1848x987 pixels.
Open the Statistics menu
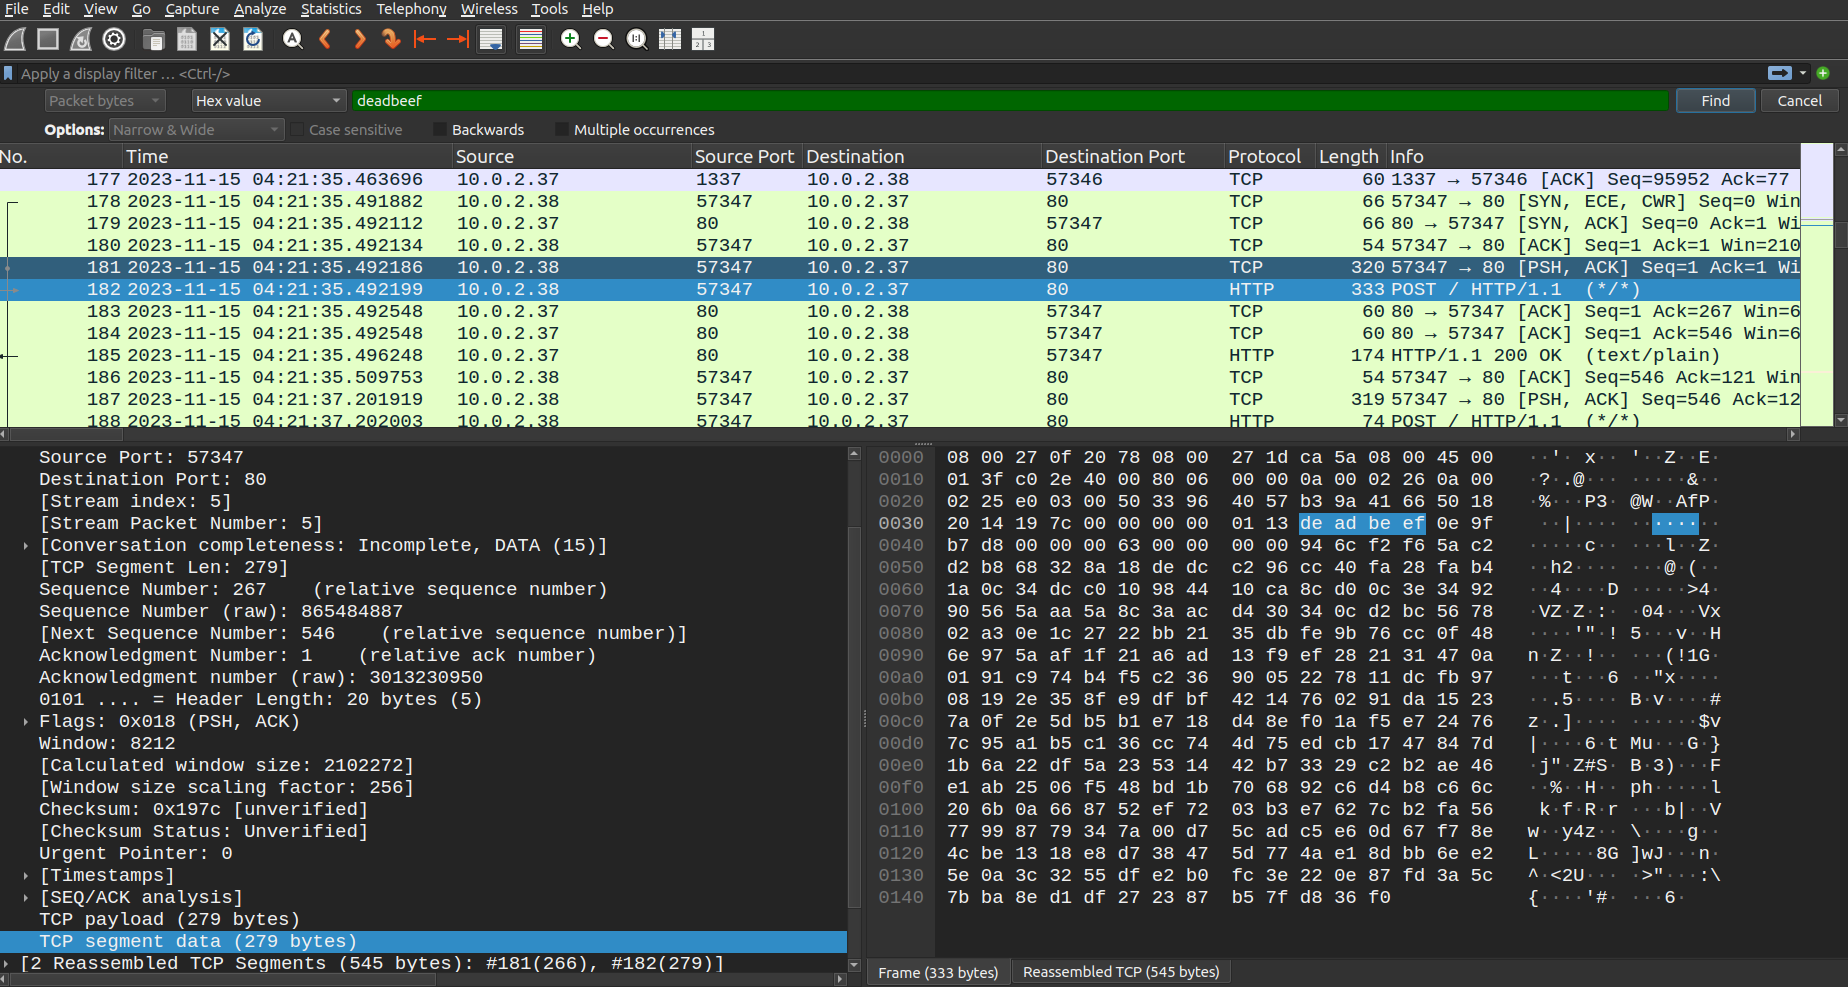[331, 9]
